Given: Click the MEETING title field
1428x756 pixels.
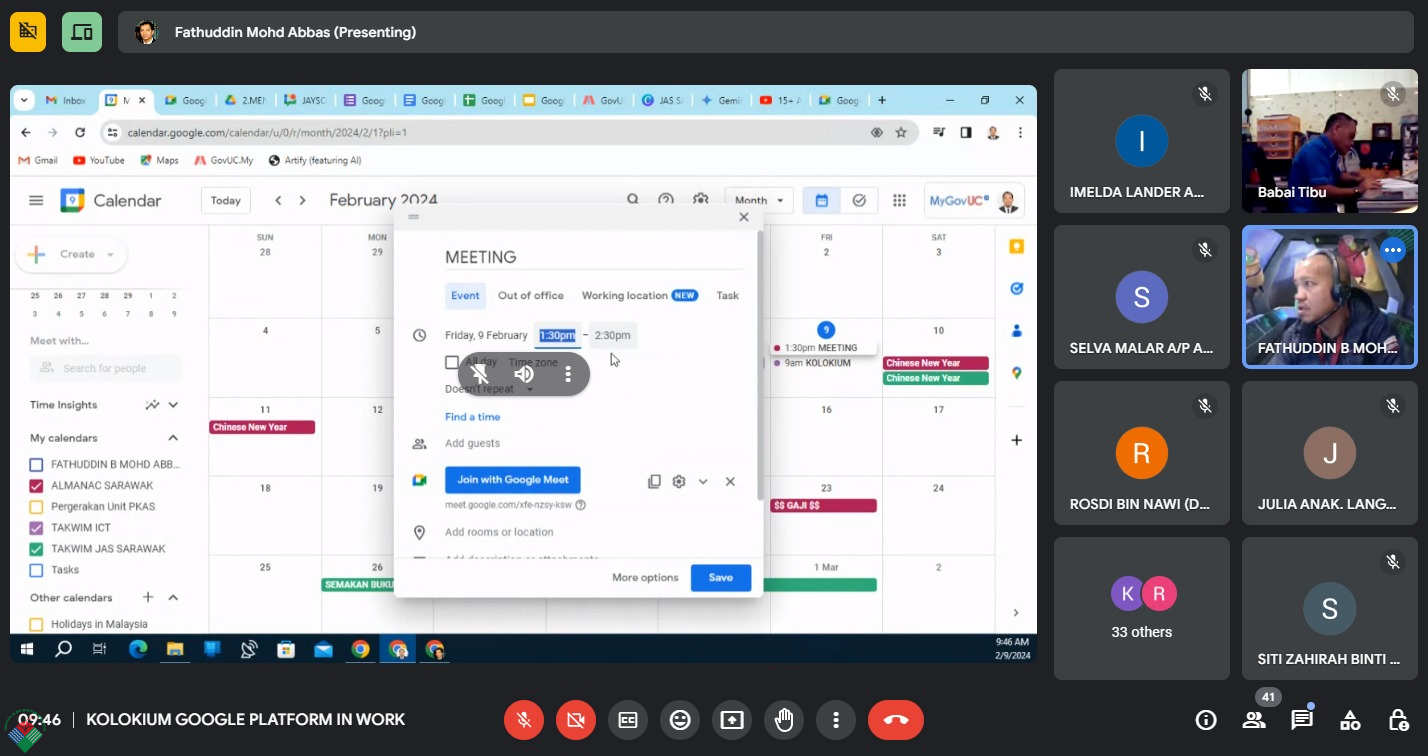Looking at the screenshot, I should (x=595, y=257).
